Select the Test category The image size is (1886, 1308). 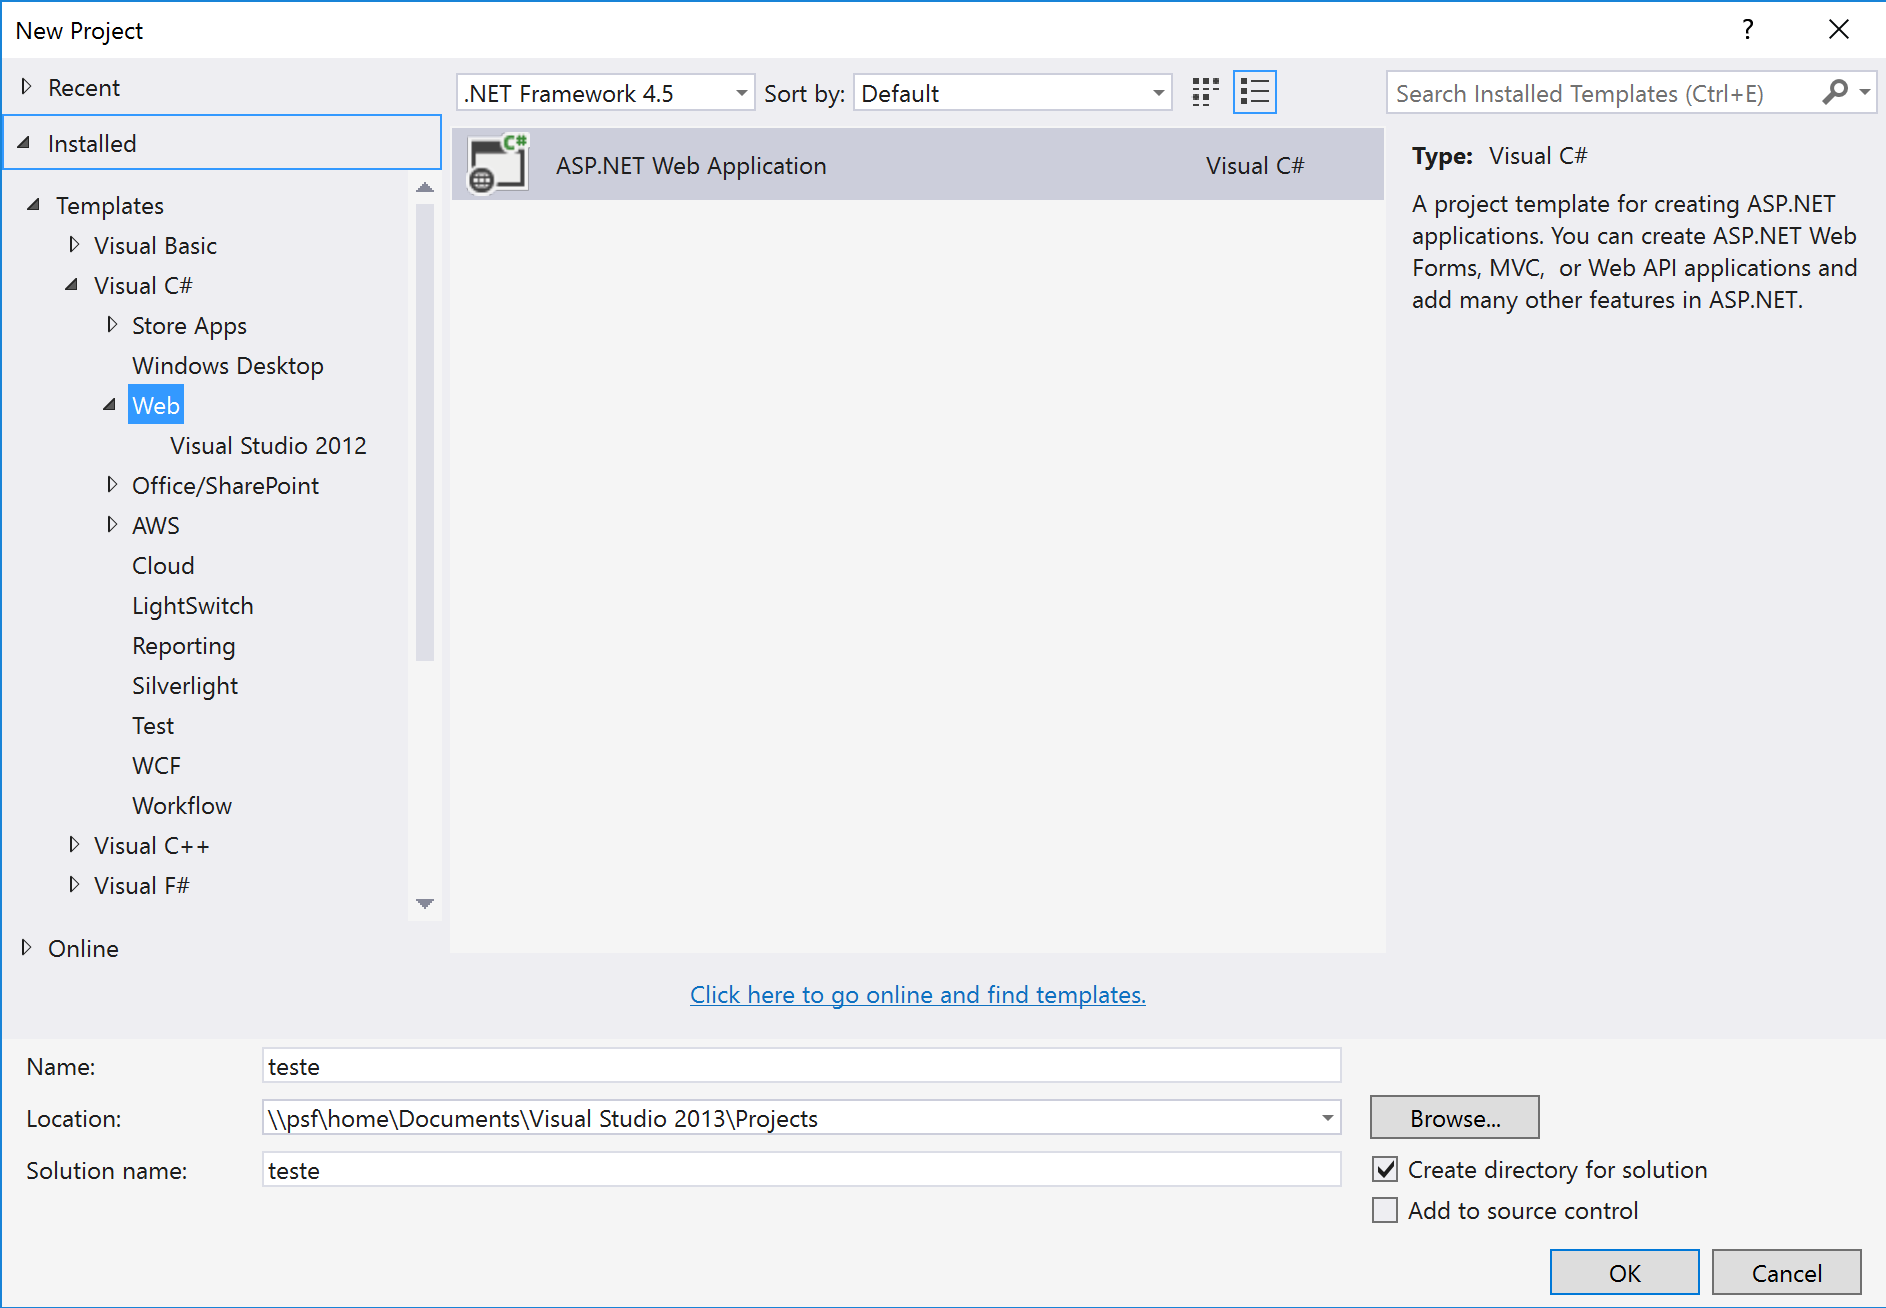153,725
